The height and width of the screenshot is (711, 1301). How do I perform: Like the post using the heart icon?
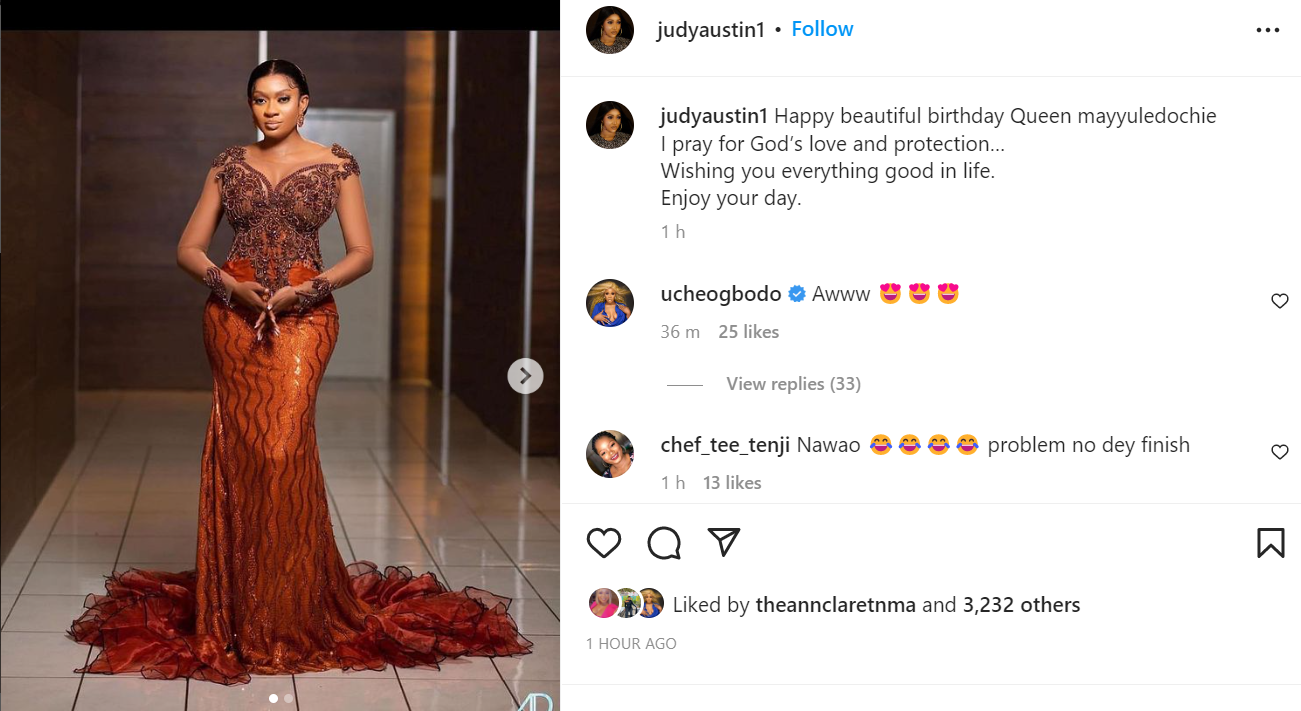[x=603, y=542]
